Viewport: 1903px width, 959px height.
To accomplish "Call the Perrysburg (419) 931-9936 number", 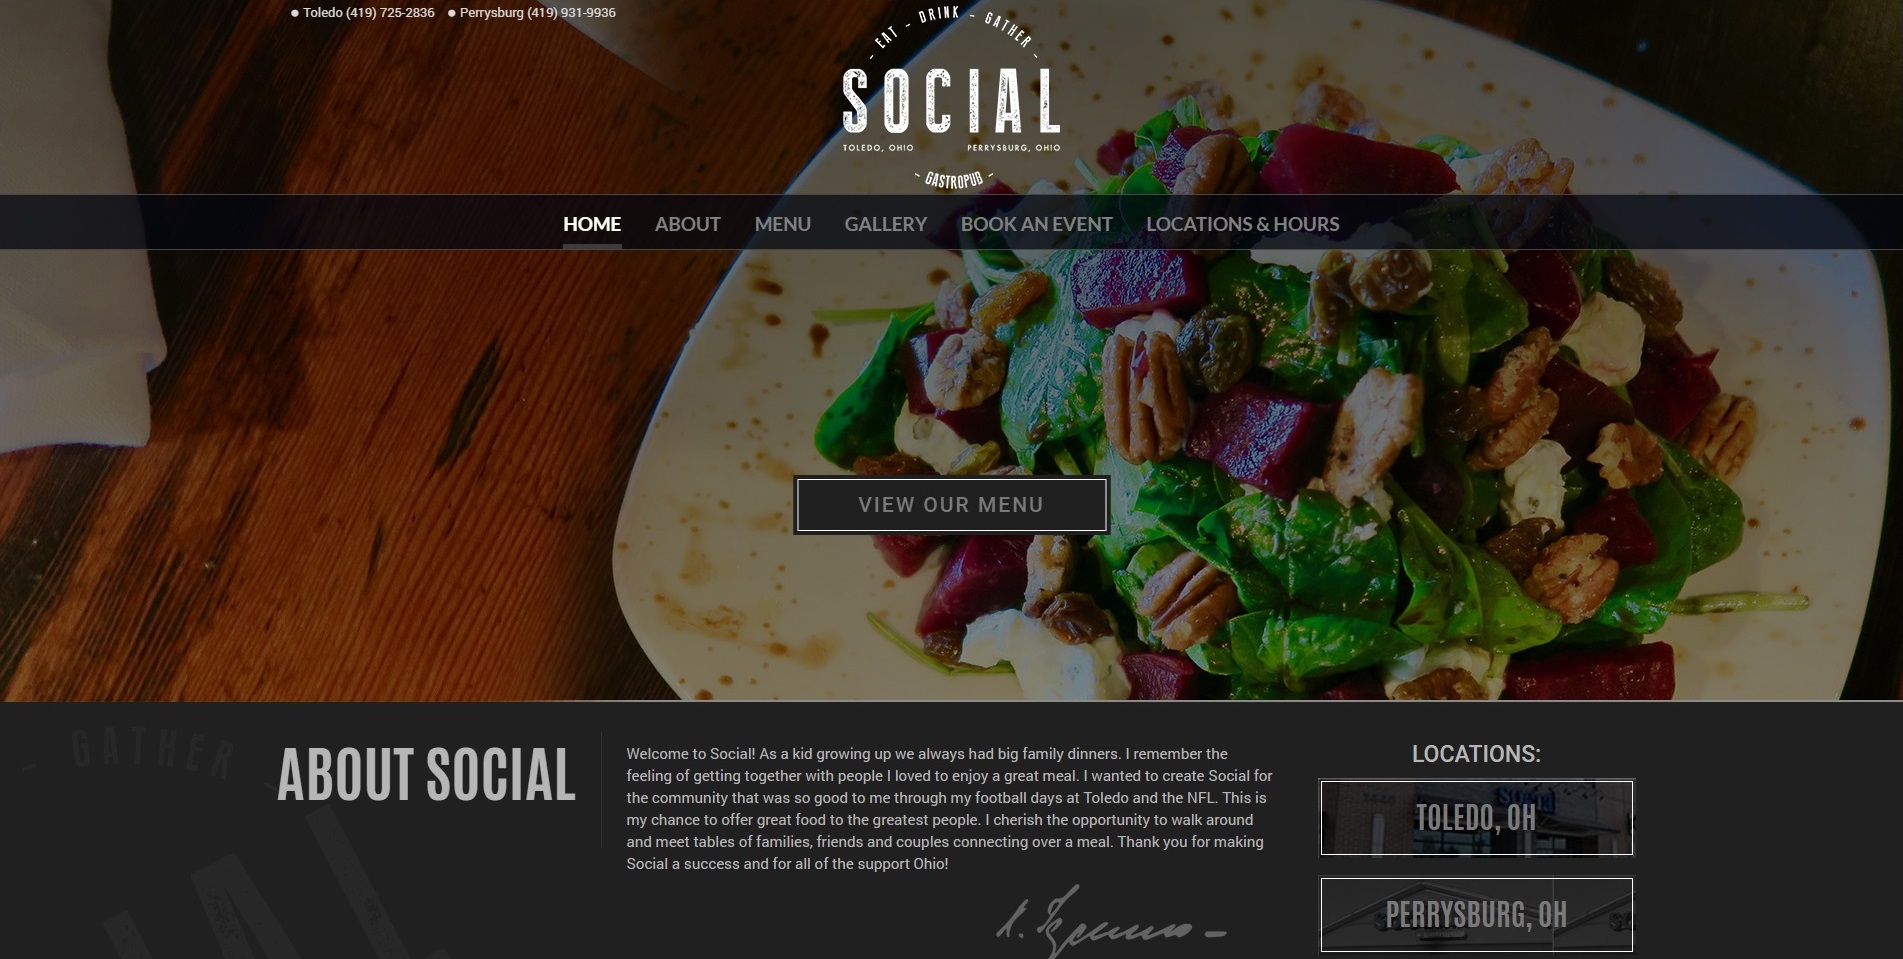I will click(538, 13).
